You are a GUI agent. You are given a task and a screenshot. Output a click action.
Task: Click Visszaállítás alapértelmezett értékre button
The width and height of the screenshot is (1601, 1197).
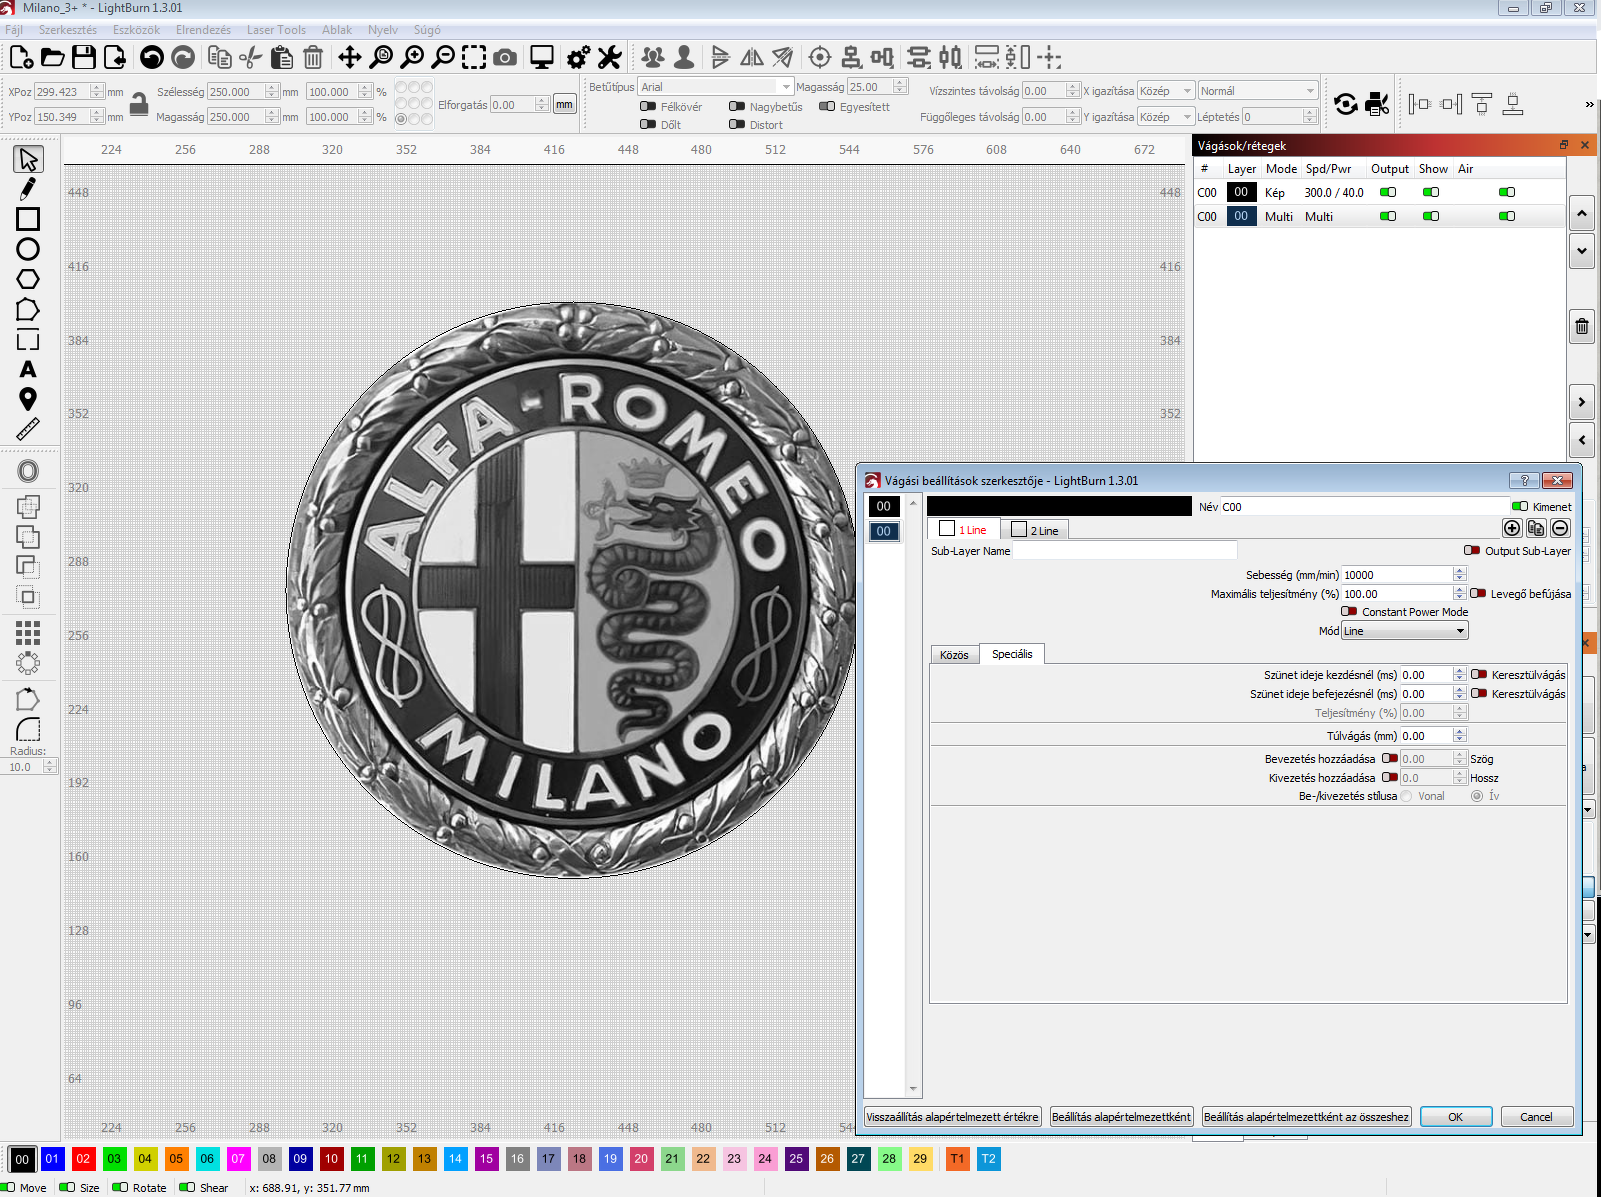tap(952, 1117)
